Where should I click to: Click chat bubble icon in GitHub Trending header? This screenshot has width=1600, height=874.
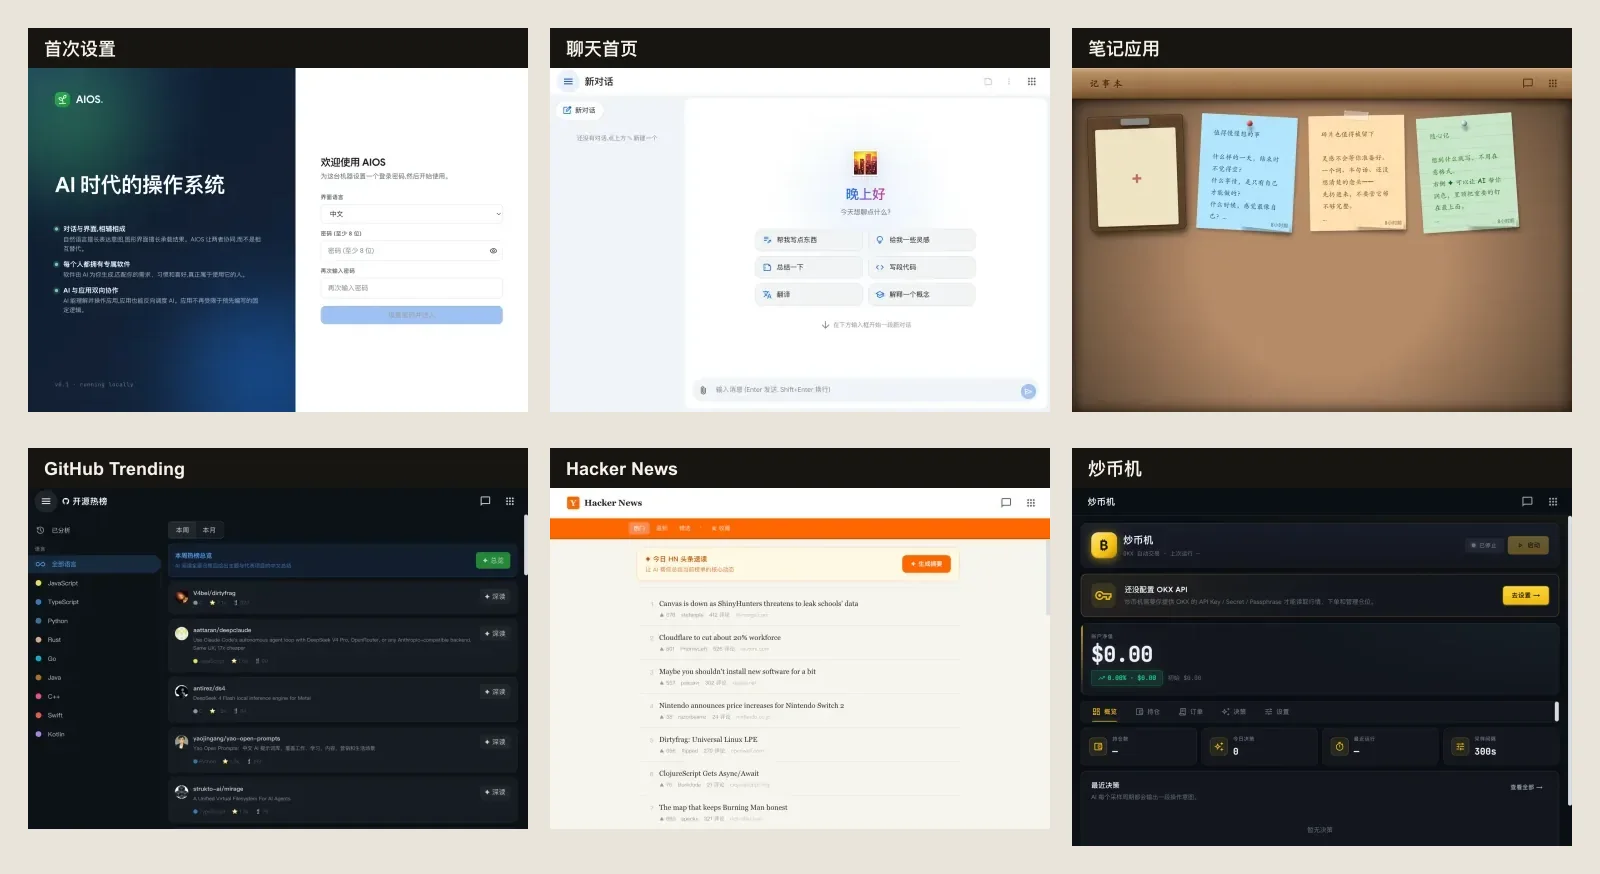pos(485,501)
